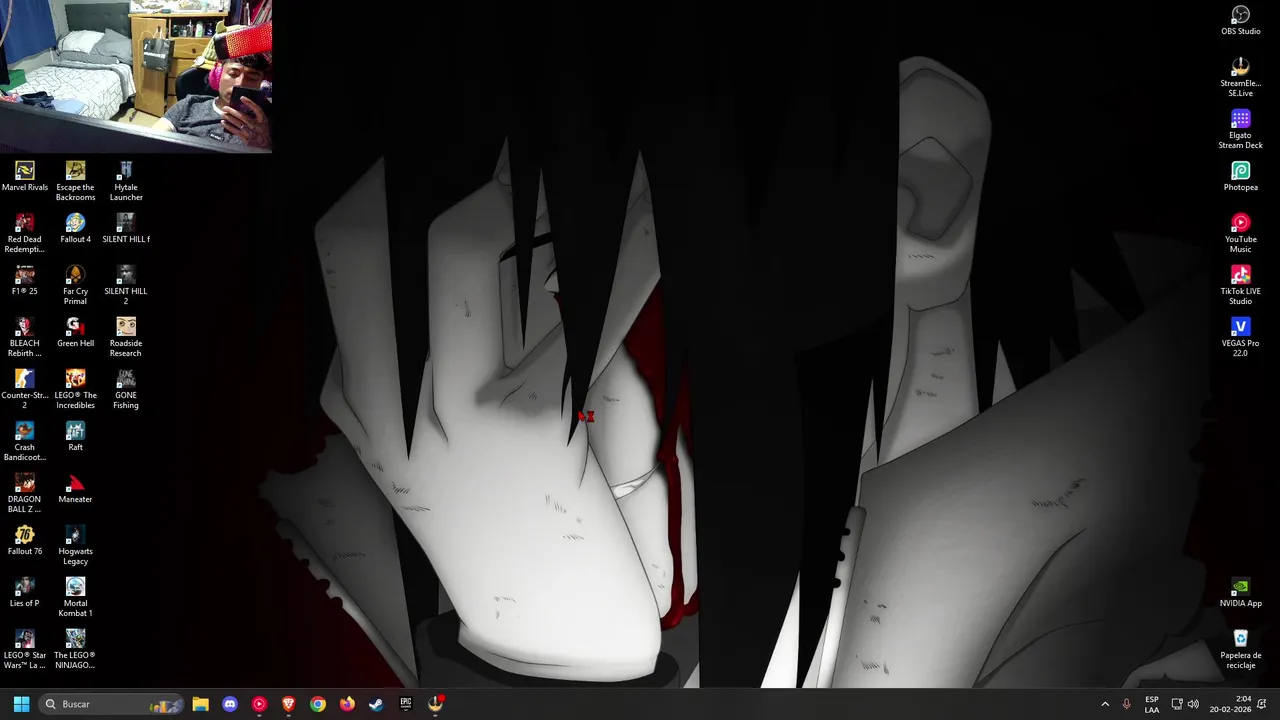
Task: Select LEGO The Incredibles icon
Action: click(x=75, y=390)
